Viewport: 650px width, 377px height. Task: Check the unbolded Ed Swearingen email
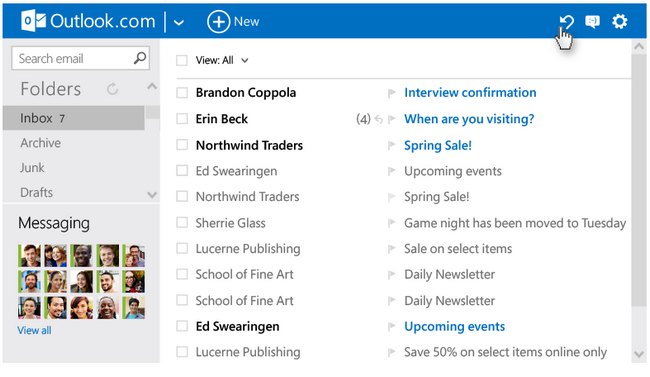182,171
